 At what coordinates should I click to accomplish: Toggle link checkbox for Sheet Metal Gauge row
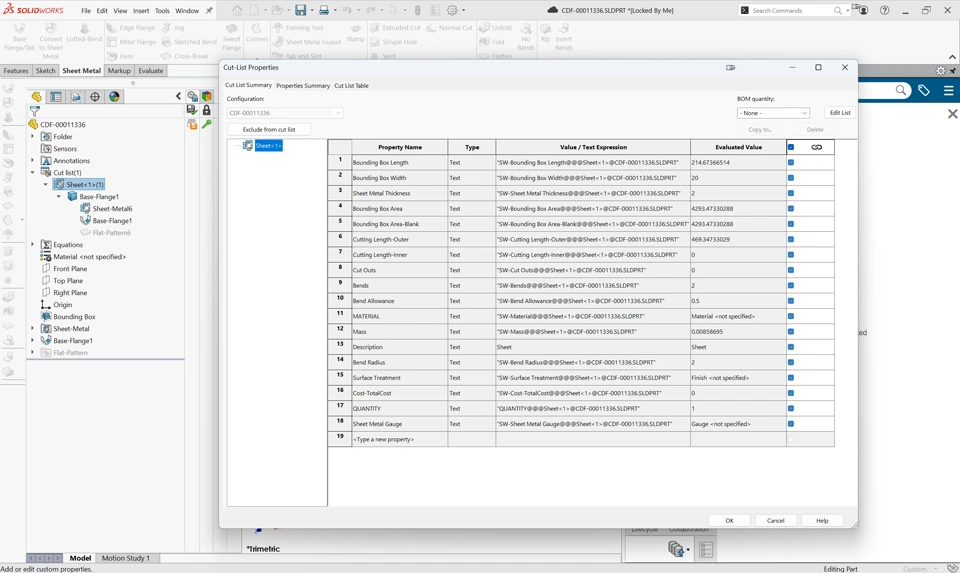[x=791, y=424]
